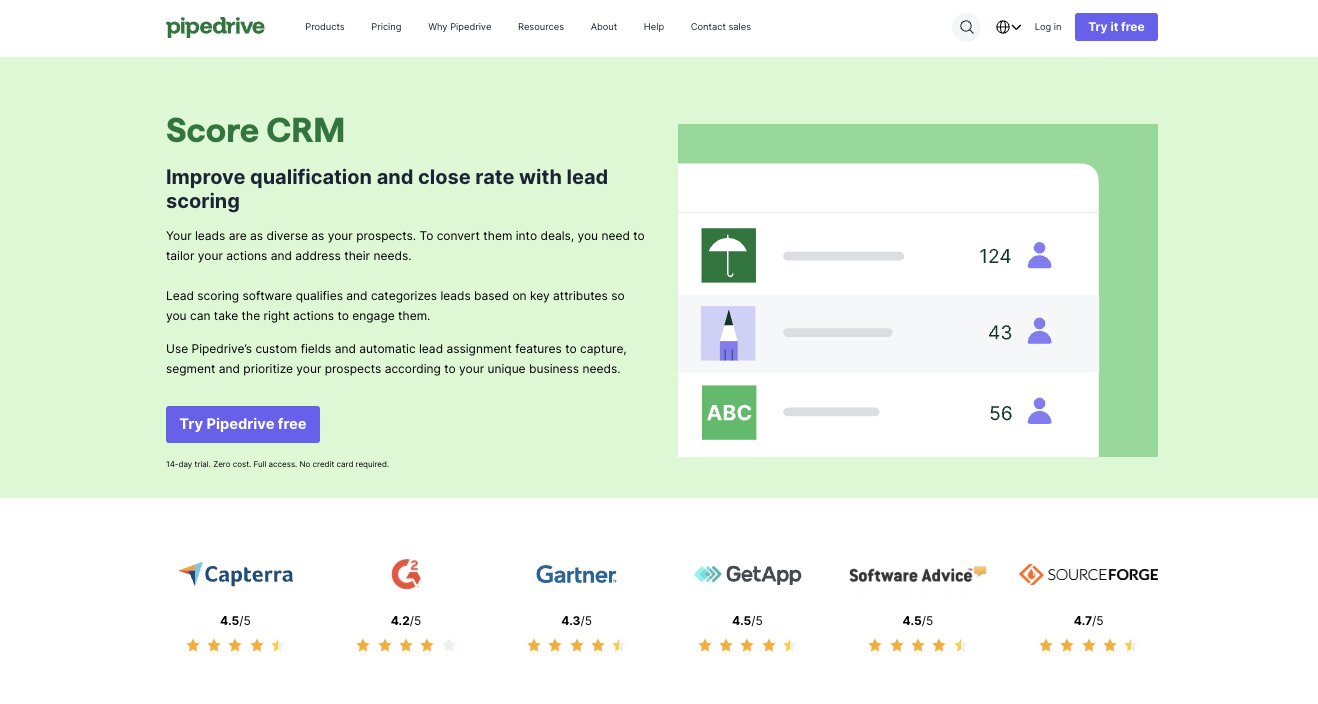Click the Gartner 4.3/5 rating text

pos(576,621)
